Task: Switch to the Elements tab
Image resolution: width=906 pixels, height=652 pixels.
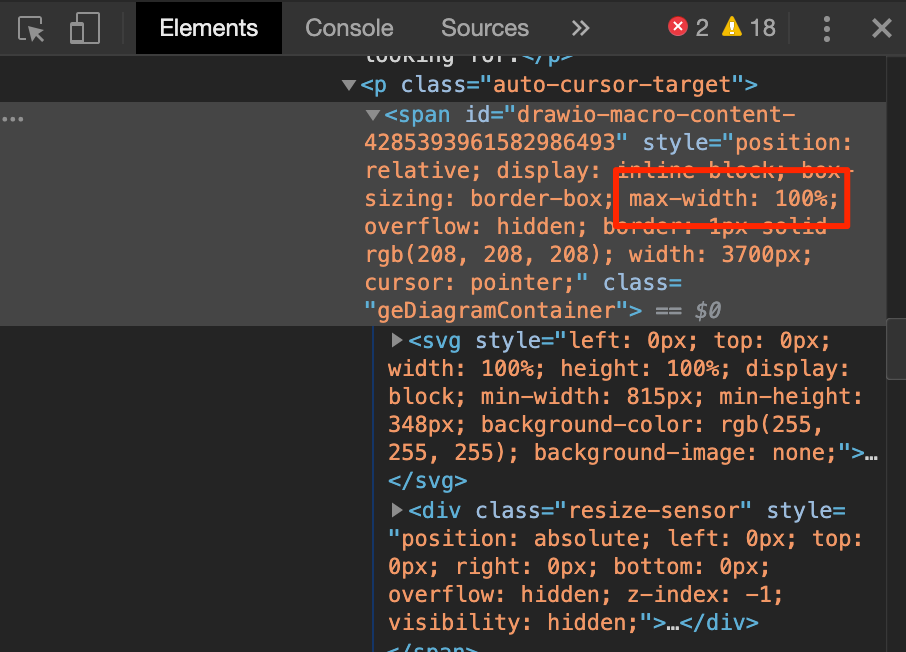Action: pos(209,28)
